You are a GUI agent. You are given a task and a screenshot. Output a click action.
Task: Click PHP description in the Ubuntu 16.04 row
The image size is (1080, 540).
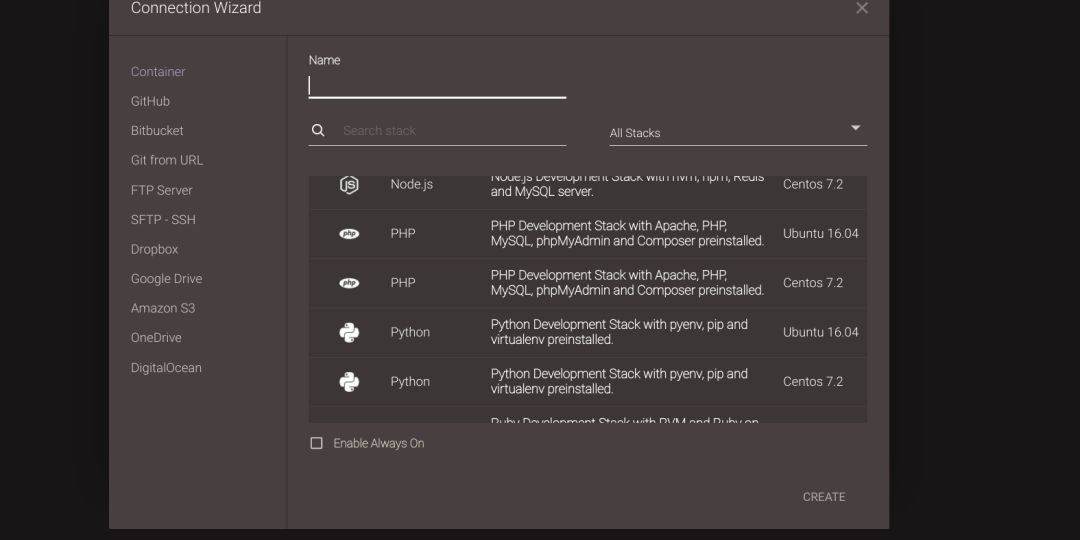coord(627,233)
